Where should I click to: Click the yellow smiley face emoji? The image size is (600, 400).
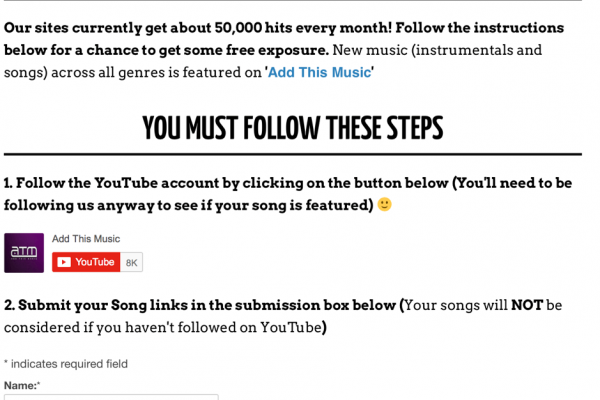tap(384, 204)
